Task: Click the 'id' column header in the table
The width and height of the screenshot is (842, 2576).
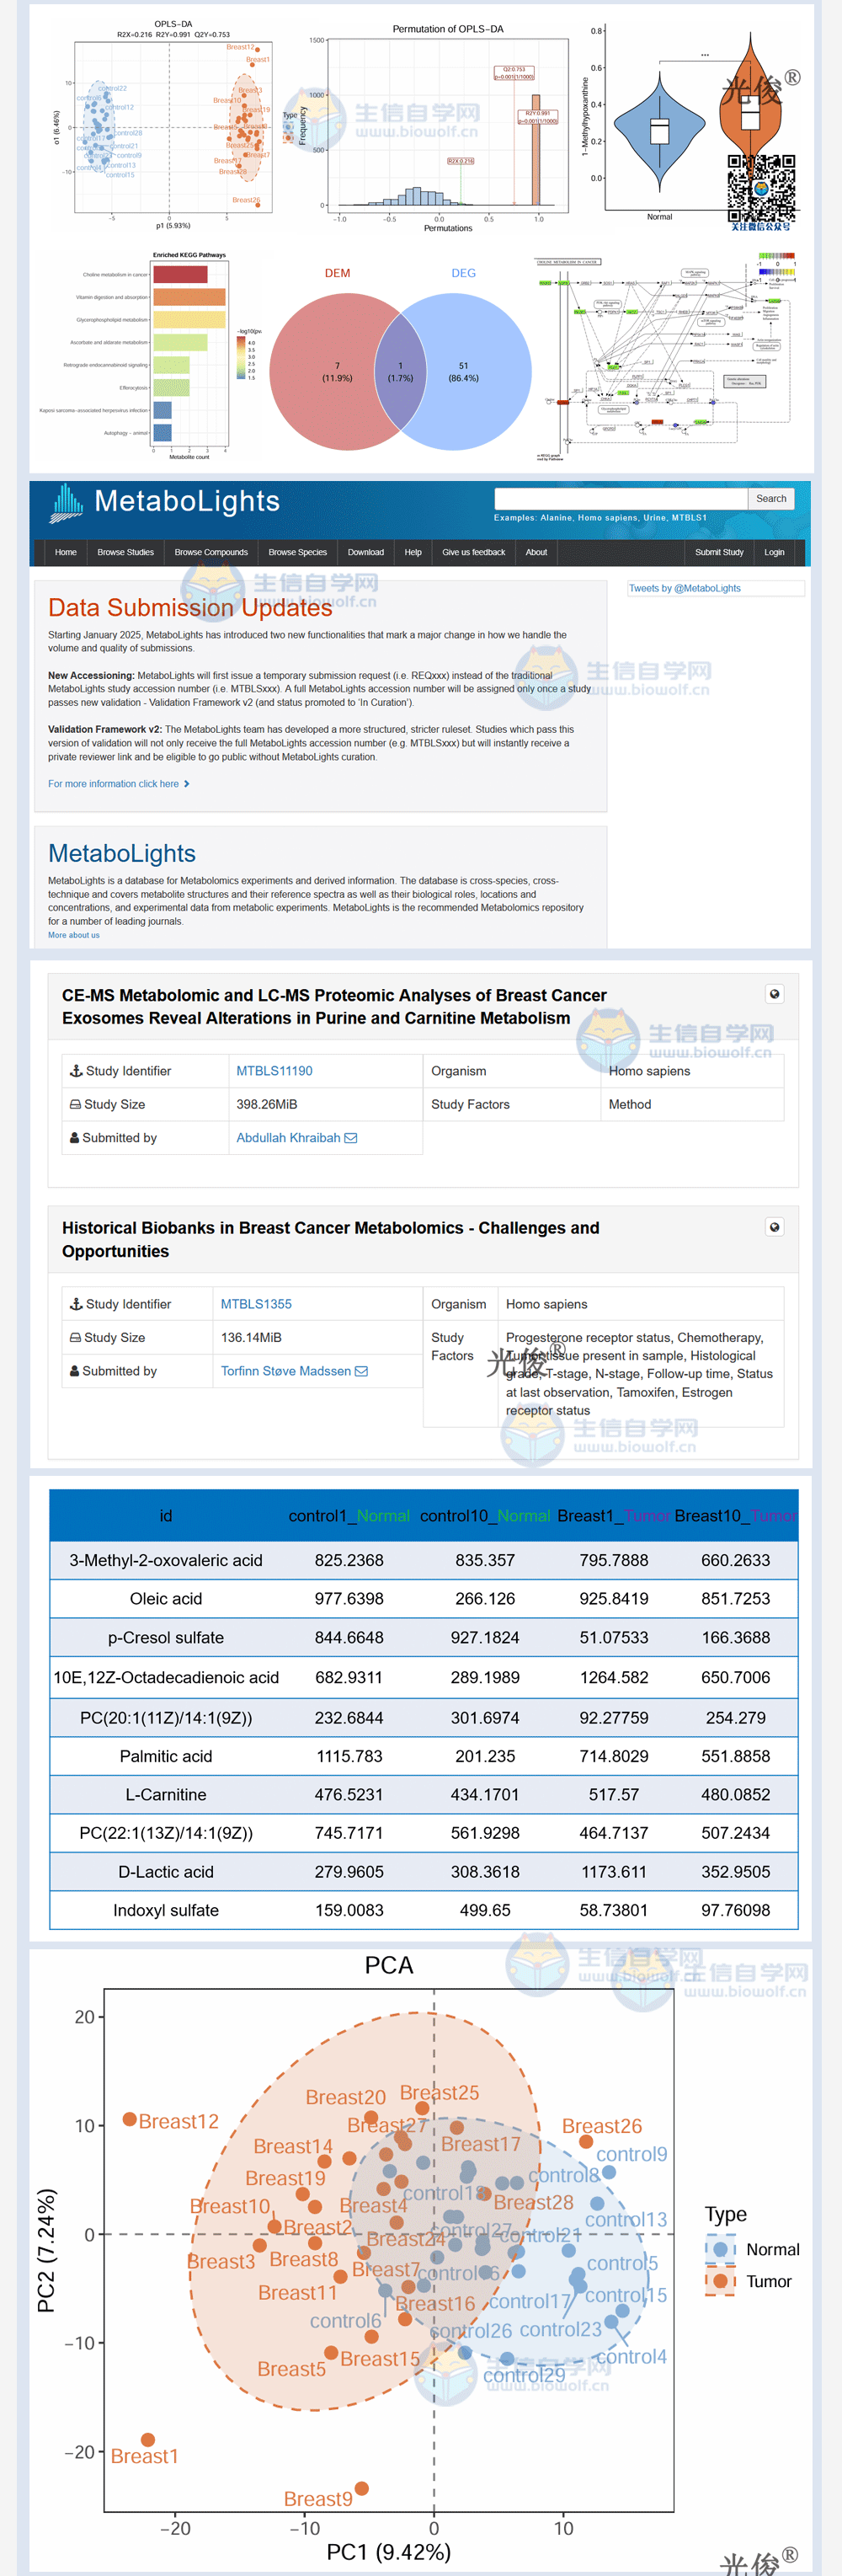Action: [166, 1516]
